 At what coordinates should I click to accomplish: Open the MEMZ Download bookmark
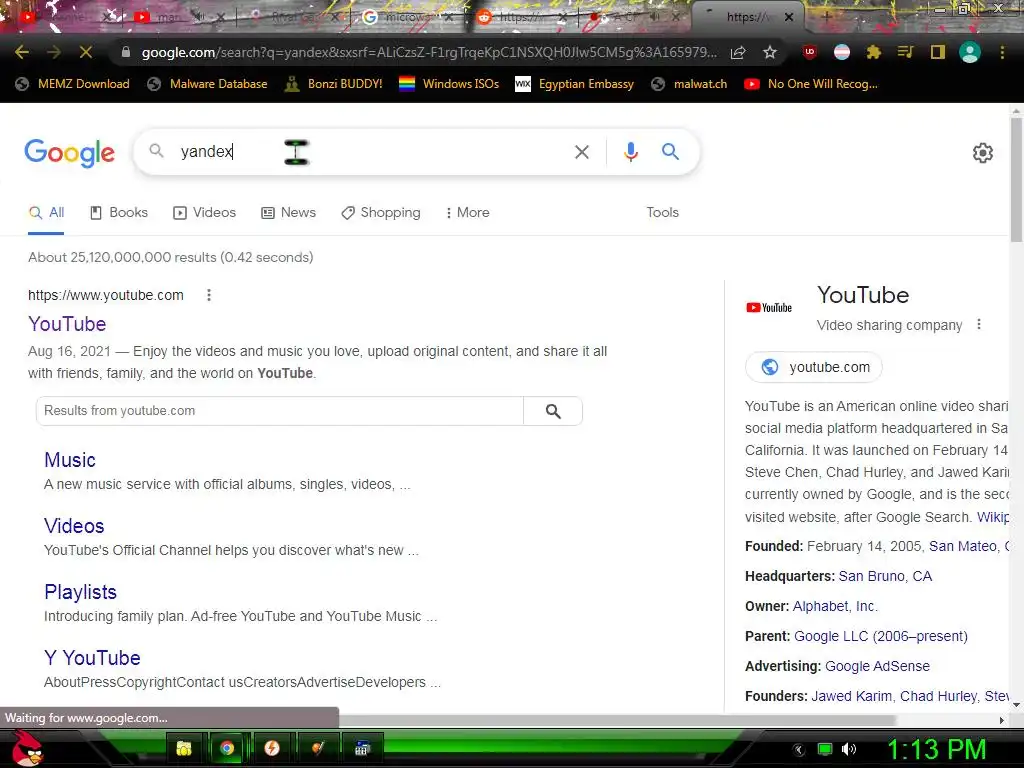click(72, 84)
